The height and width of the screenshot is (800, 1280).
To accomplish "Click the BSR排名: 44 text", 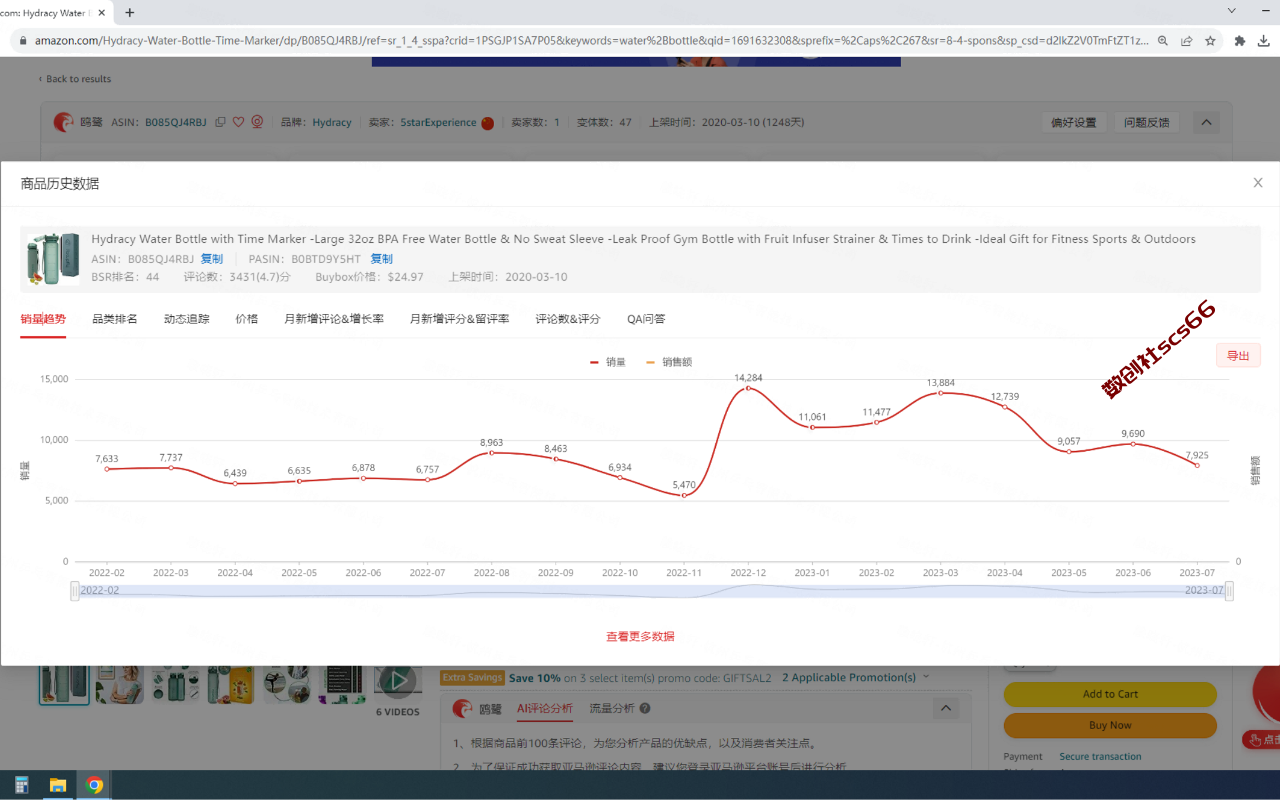I will coord(125,277).
